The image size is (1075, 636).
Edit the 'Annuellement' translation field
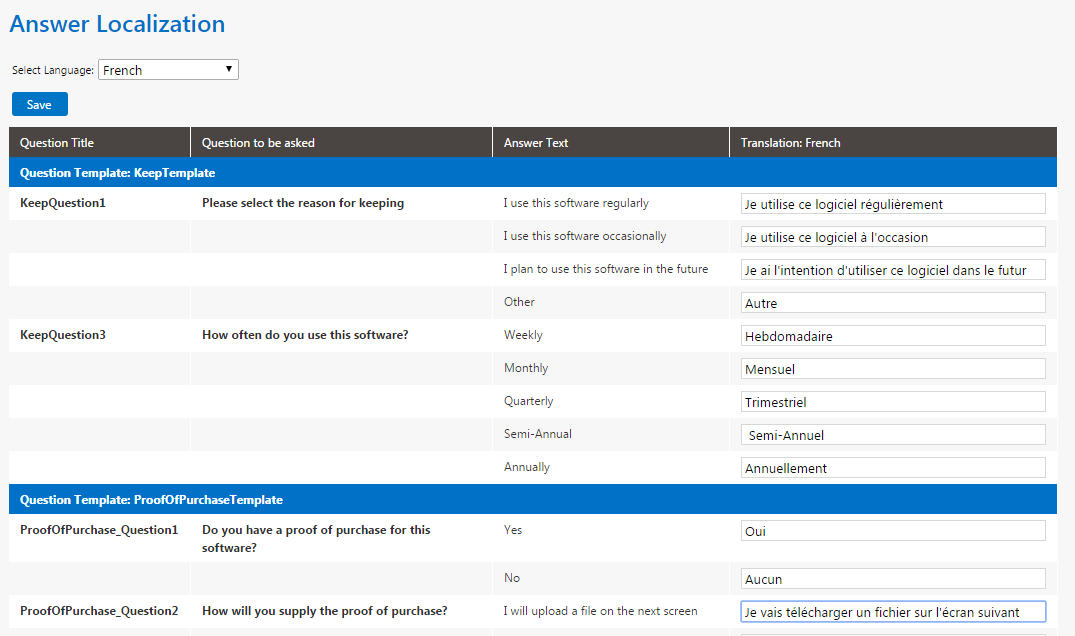tap(893, 468)
